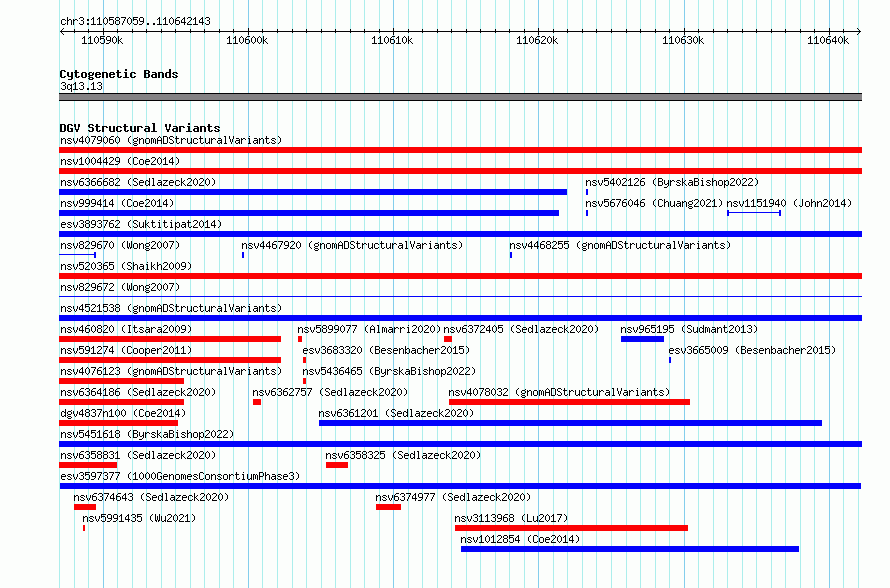Viewport: 890px width, 588px height.
Task: Open nsv6374977 (Sedlazeck2020) variant label
Action: [453, 497]
